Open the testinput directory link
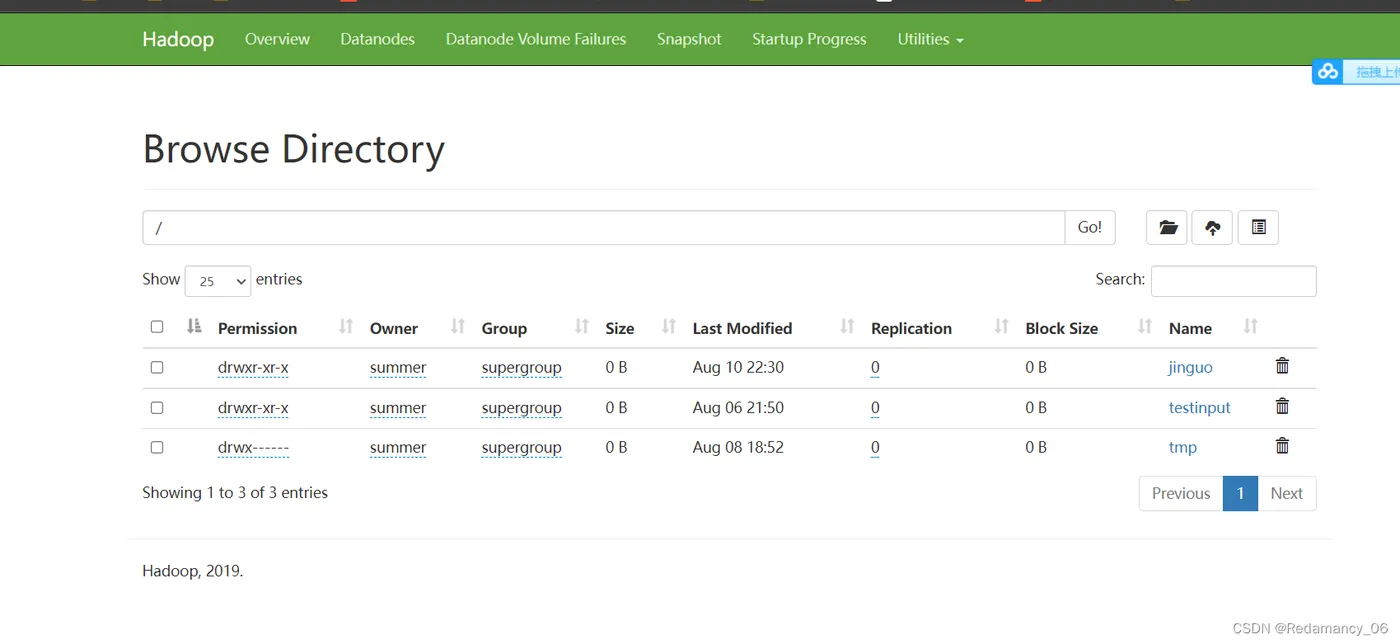 1199,407
